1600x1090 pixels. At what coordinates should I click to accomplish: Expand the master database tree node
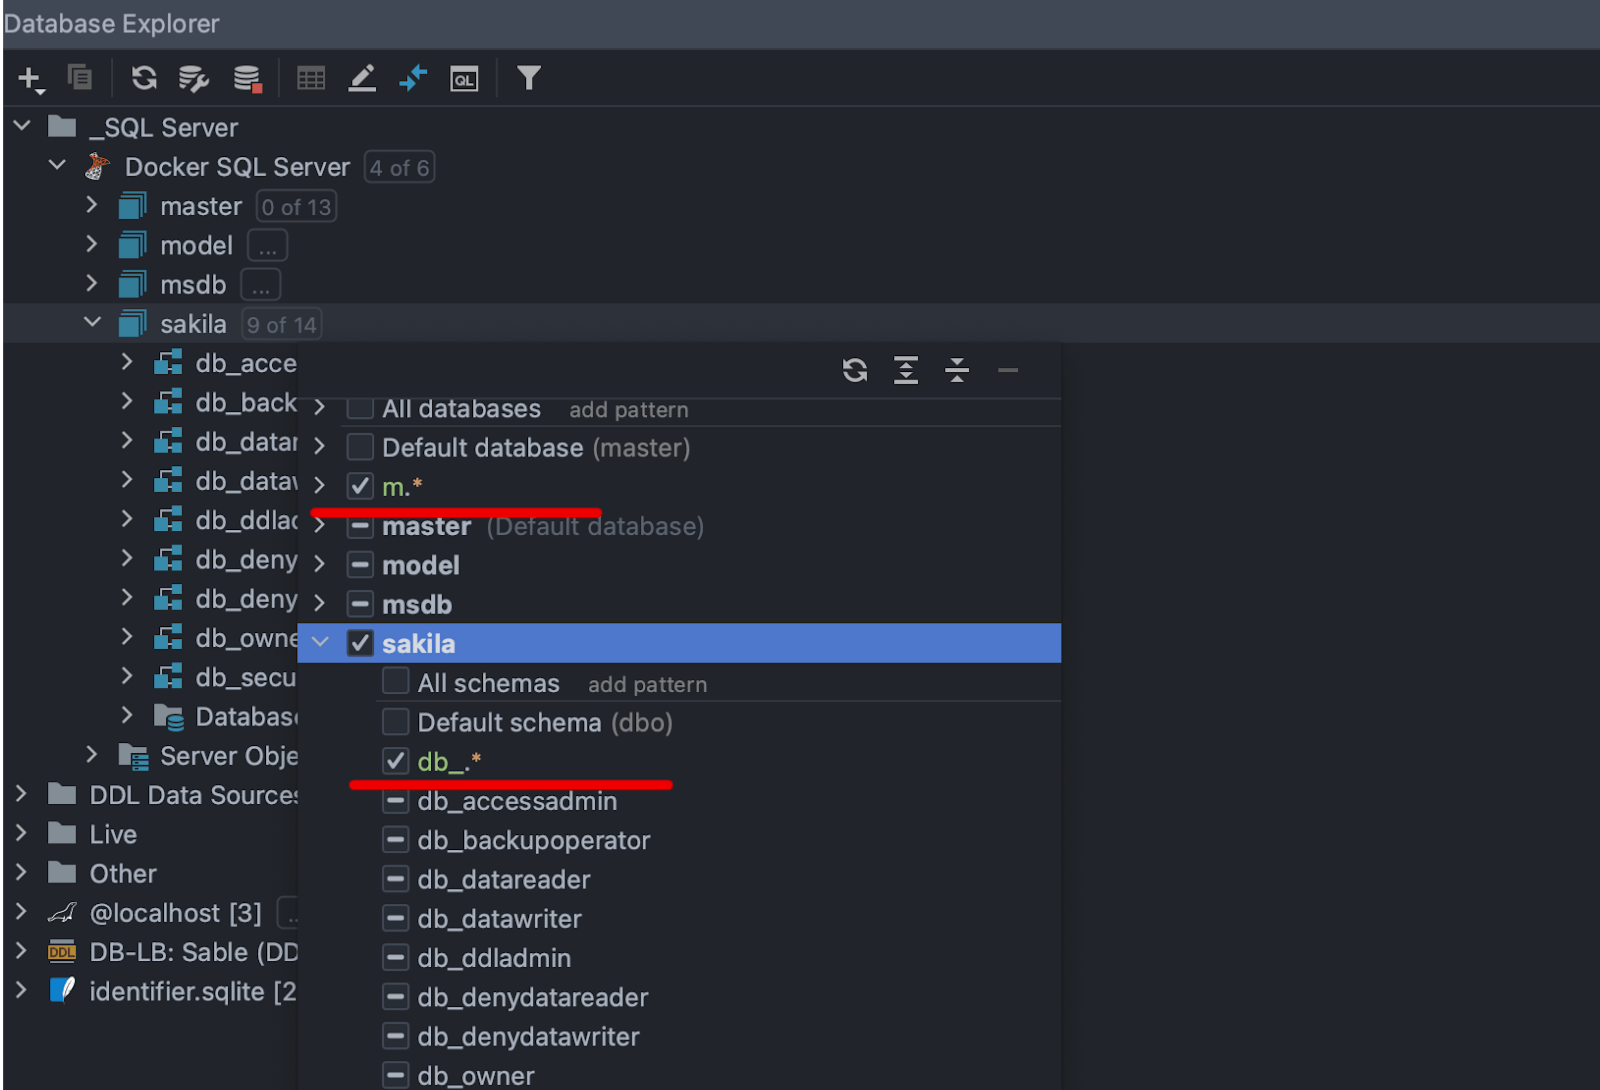92,205
